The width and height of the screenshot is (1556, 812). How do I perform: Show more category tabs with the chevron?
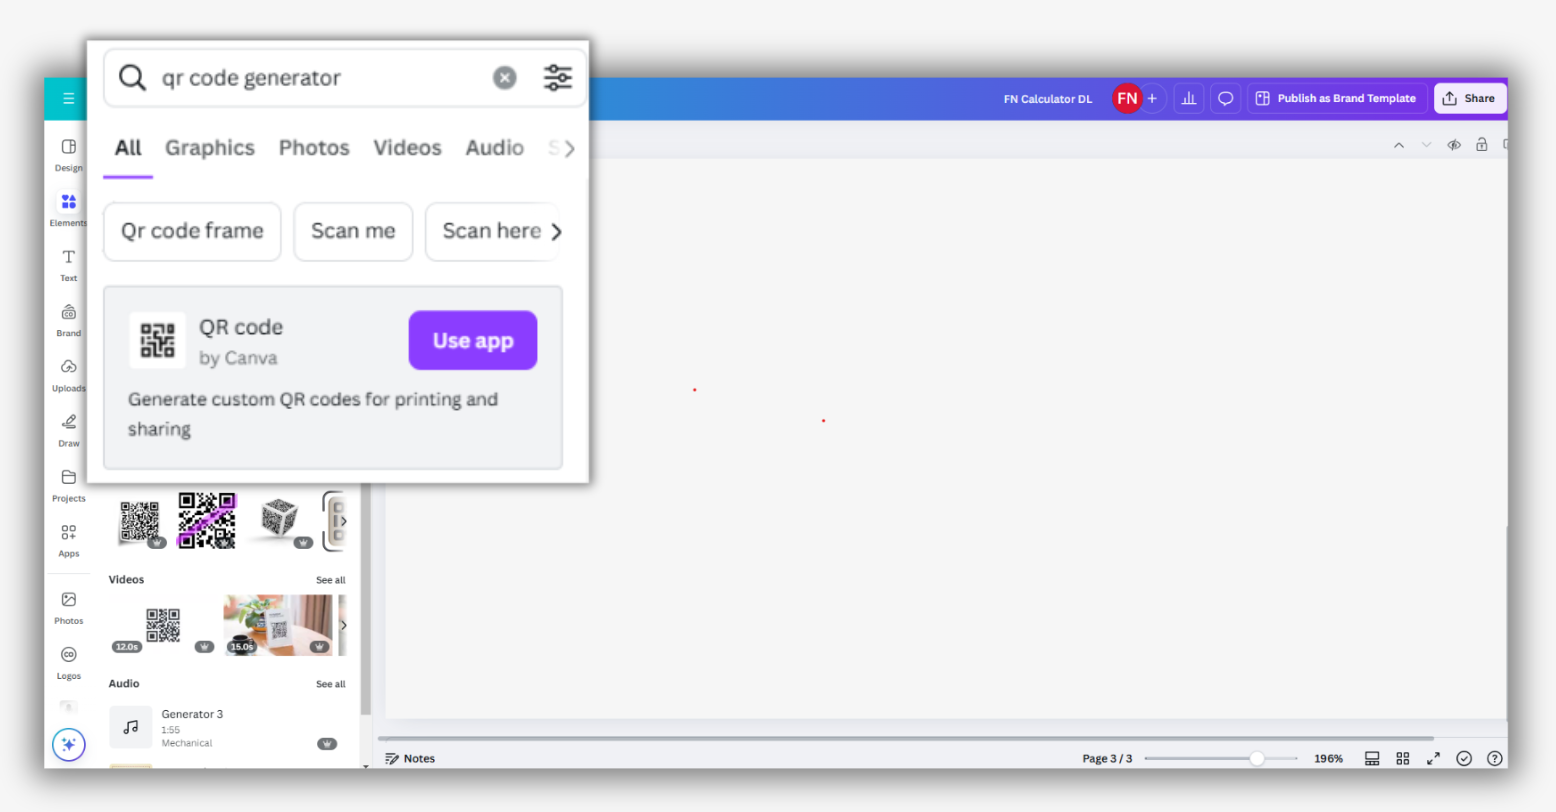click(569, 149)
